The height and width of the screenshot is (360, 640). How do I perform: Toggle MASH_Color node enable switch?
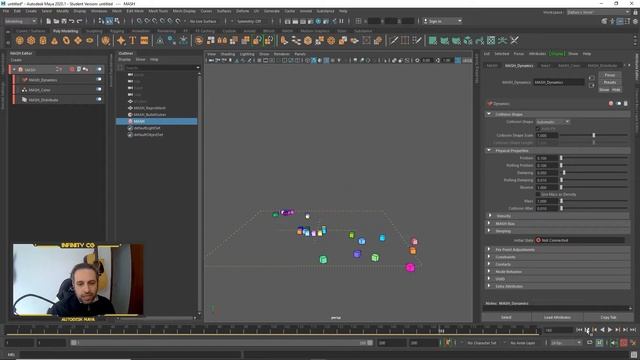pyautogui.click(x=99, y=90)
